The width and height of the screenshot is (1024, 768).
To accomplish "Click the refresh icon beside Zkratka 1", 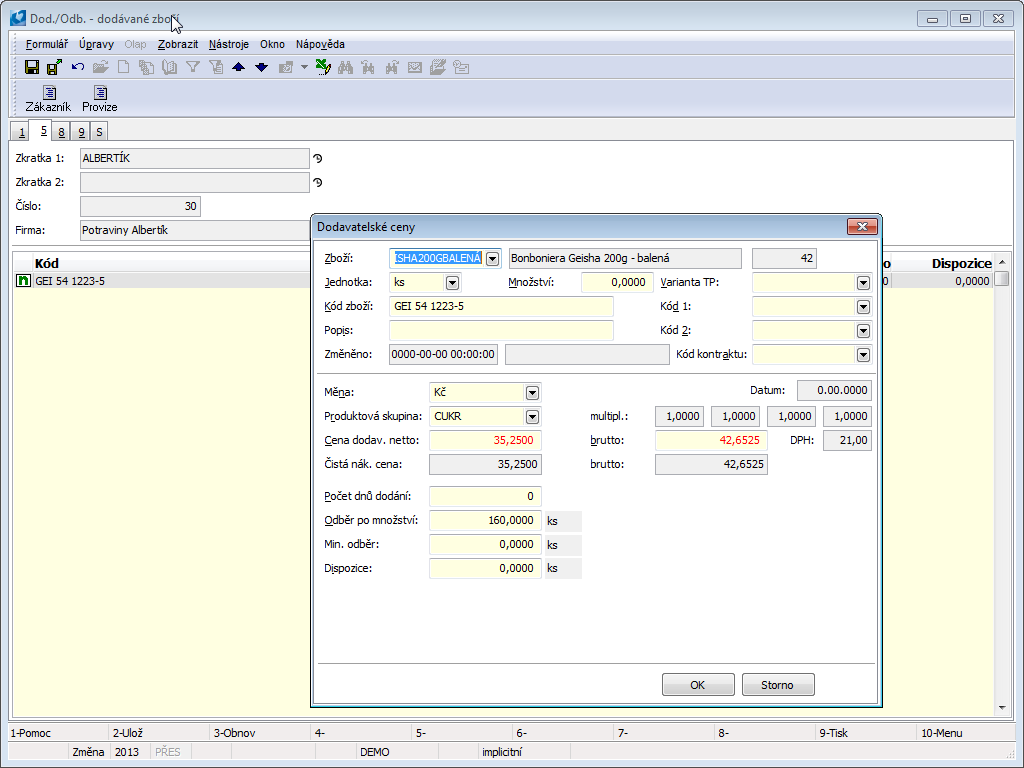I will tap(318, 158).
